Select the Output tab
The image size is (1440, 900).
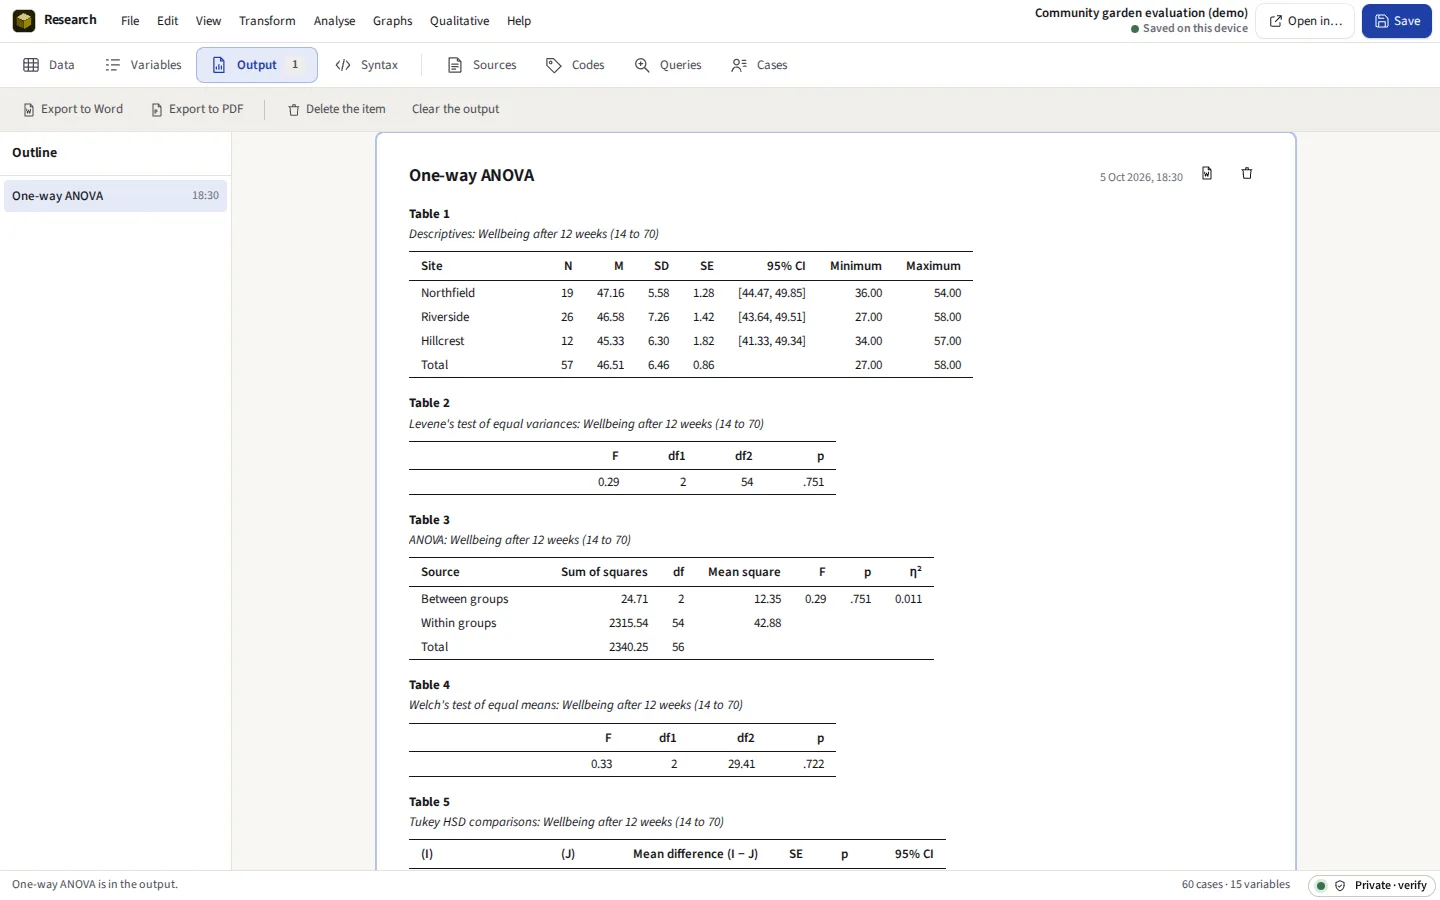point(257,65)
